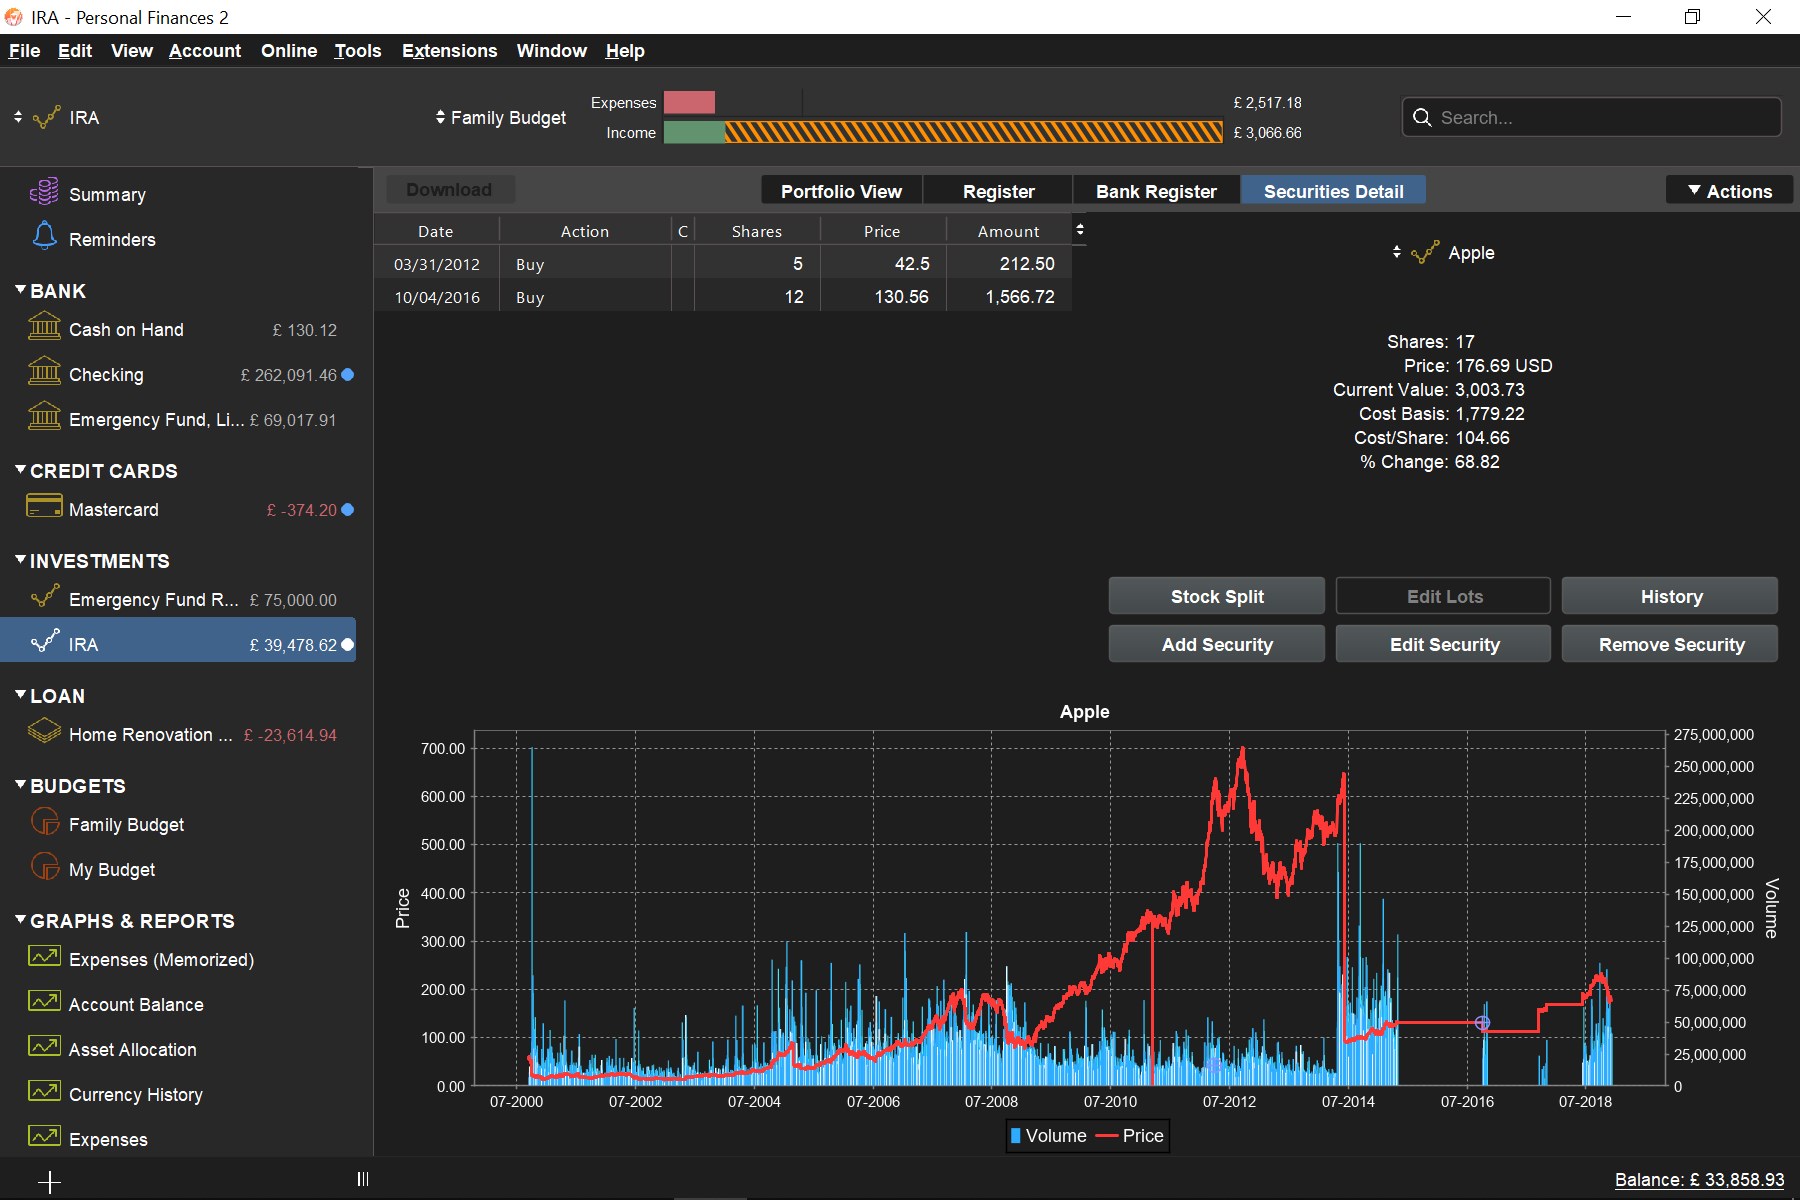Viewport: 1800px width, 1200px height.
Task: Open the Actions dropdown
Action: [x=1729, y=191]
